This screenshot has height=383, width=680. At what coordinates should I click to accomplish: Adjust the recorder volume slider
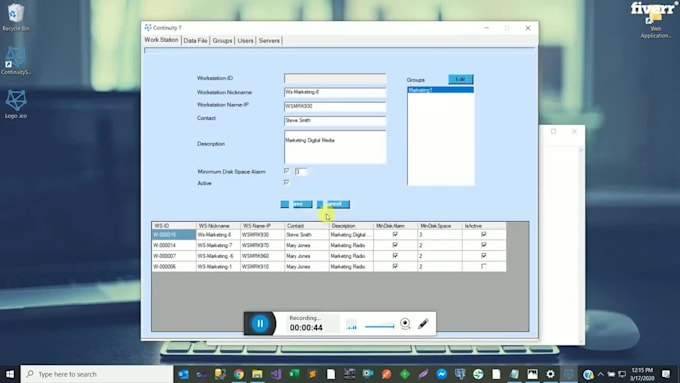379,326
